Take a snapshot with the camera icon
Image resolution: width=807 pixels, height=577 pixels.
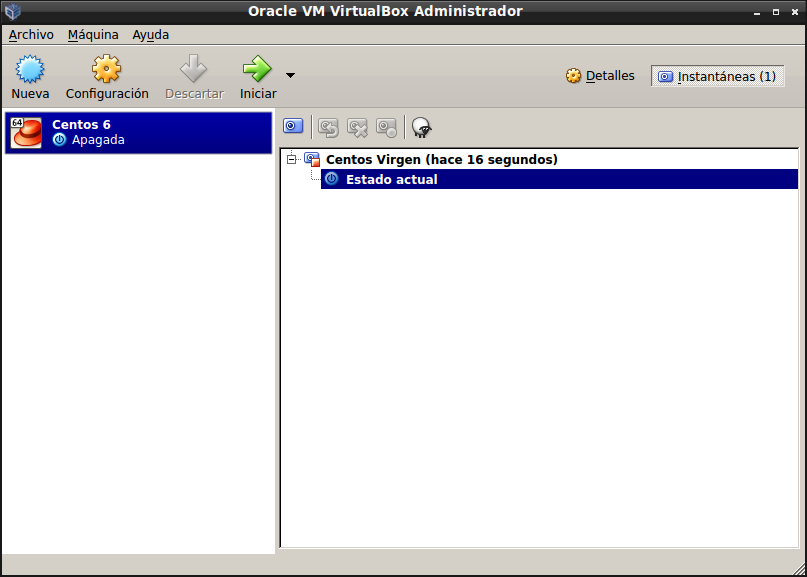[x=293, y=126]
